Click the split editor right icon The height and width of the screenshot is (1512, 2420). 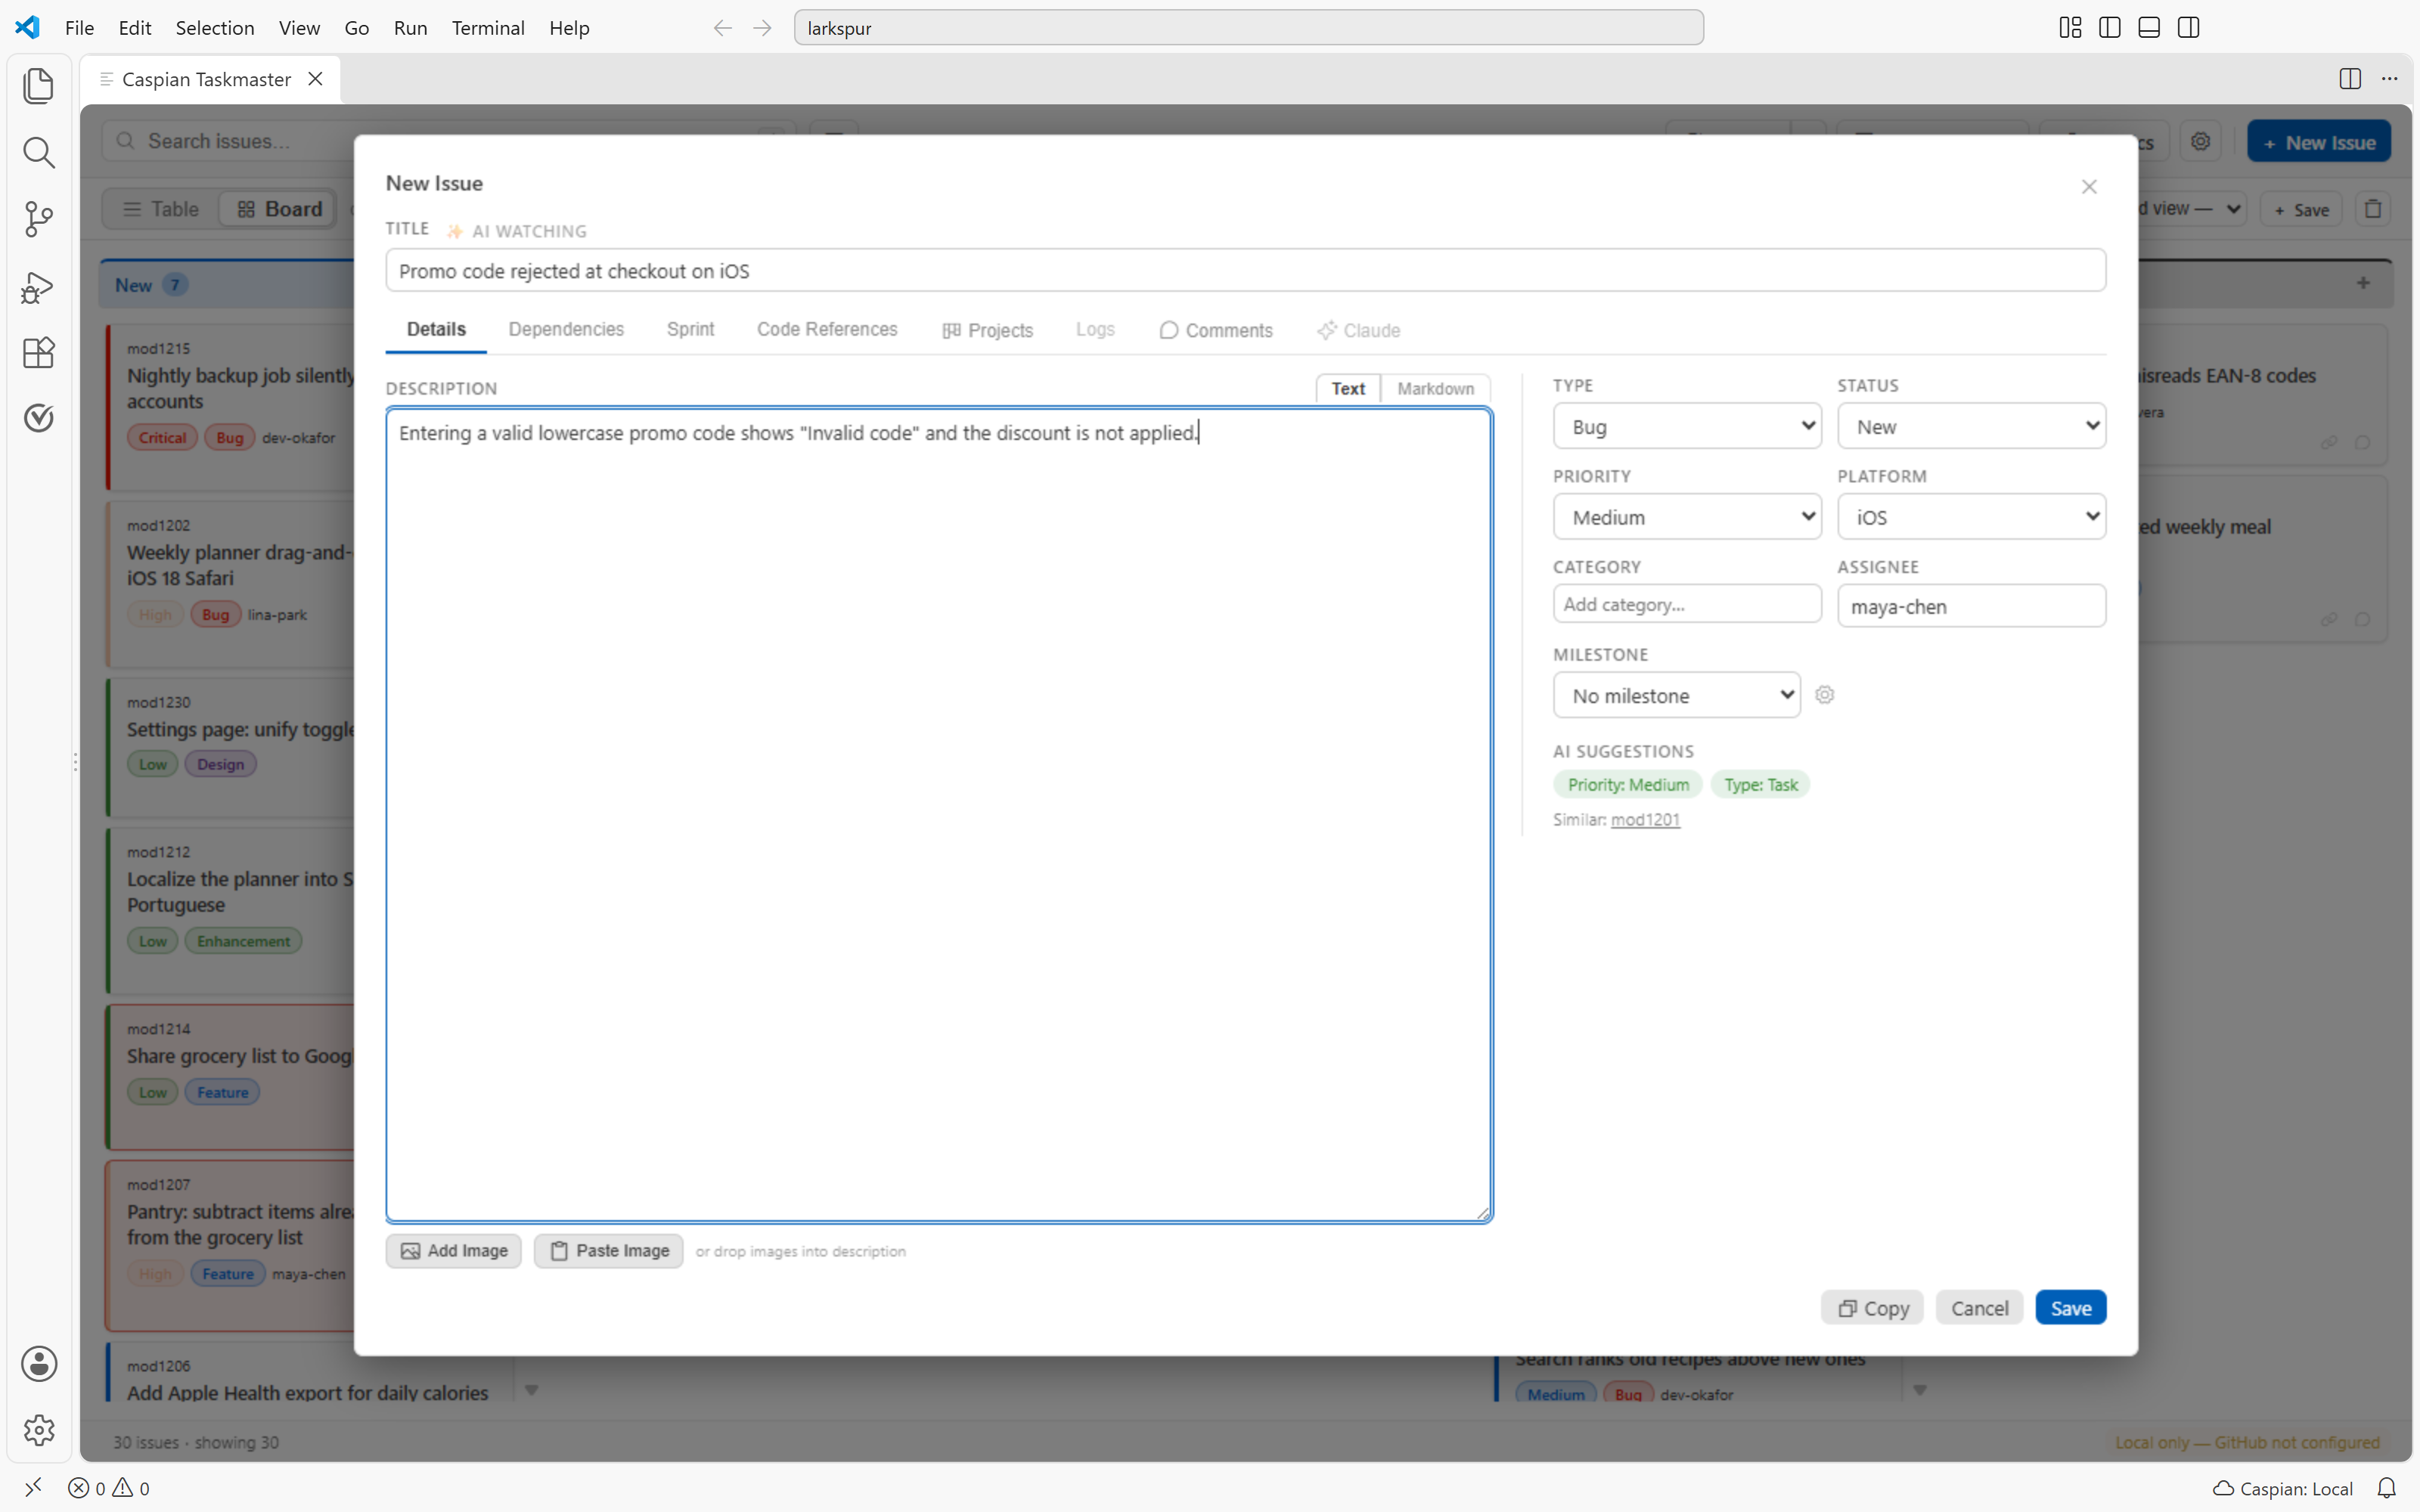coord(2350,79)
